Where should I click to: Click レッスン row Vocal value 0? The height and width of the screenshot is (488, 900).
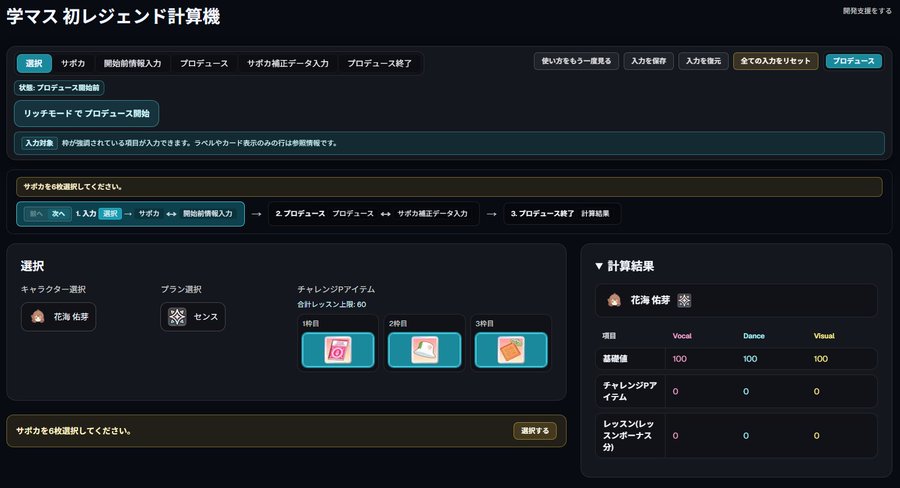pos(676,436)
